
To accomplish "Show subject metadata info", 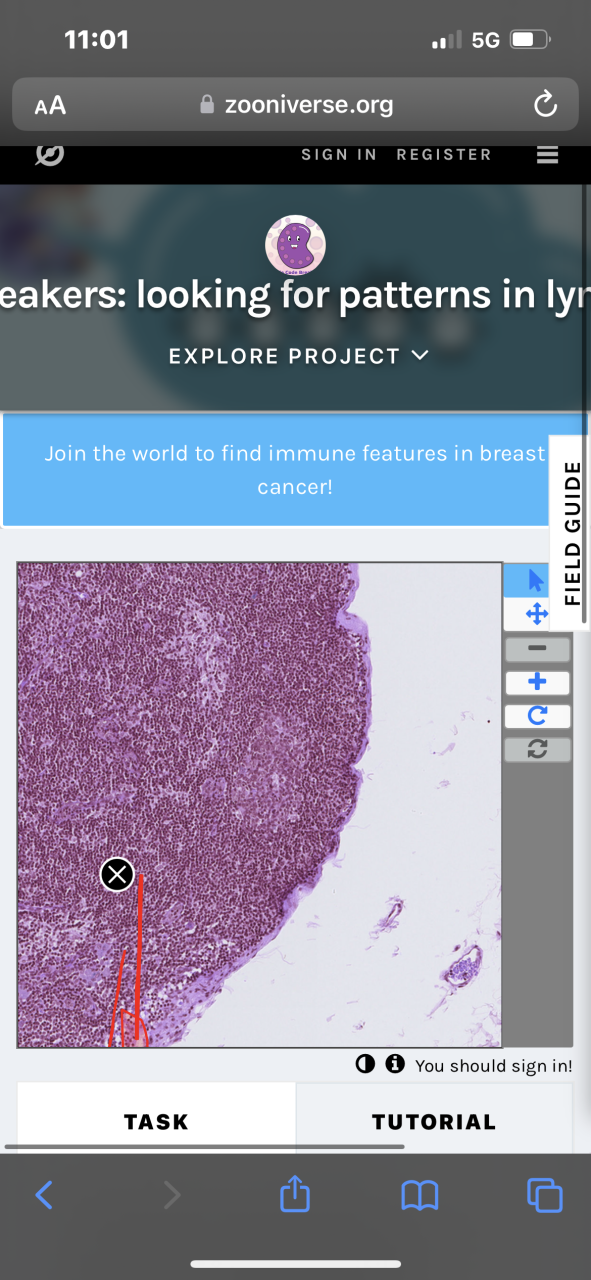I will tap(395, 1064).
